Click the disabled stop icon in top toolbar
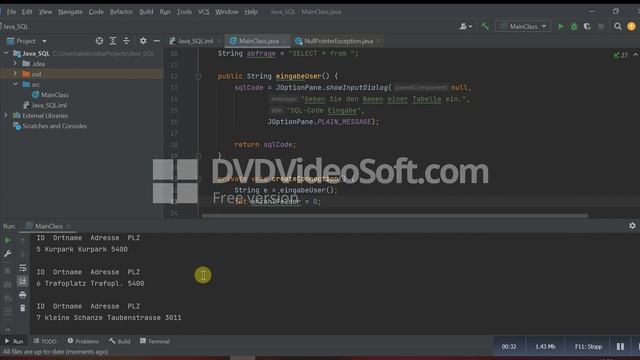640x360 pixels. (x=601, y=27)
